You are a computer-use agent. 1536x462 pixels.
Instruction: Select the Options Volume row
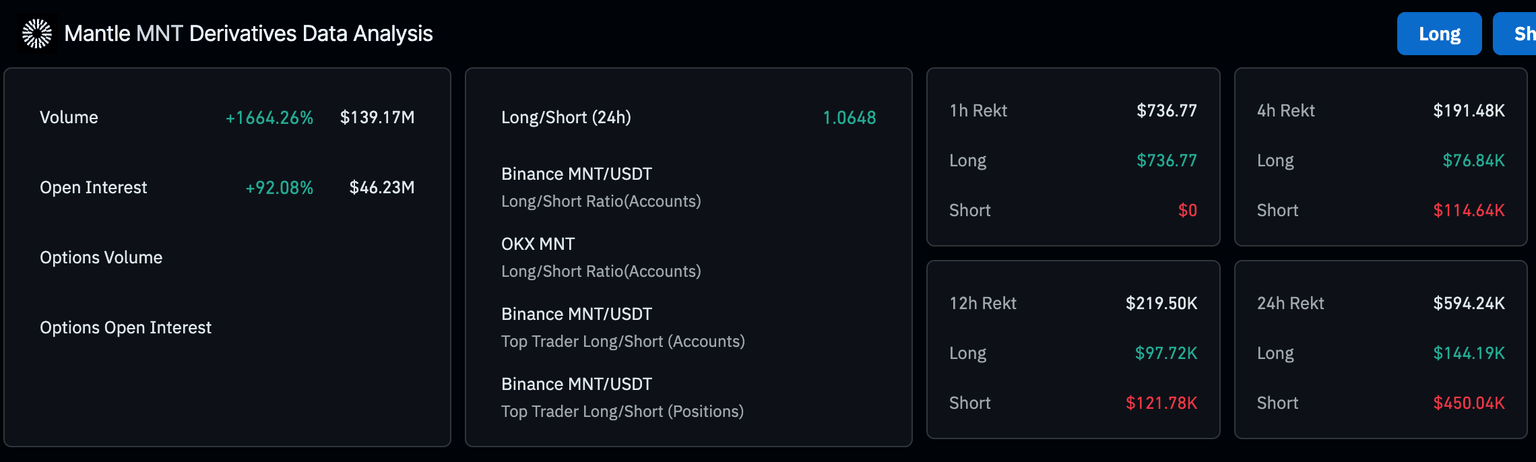click(x=101, y=258)
